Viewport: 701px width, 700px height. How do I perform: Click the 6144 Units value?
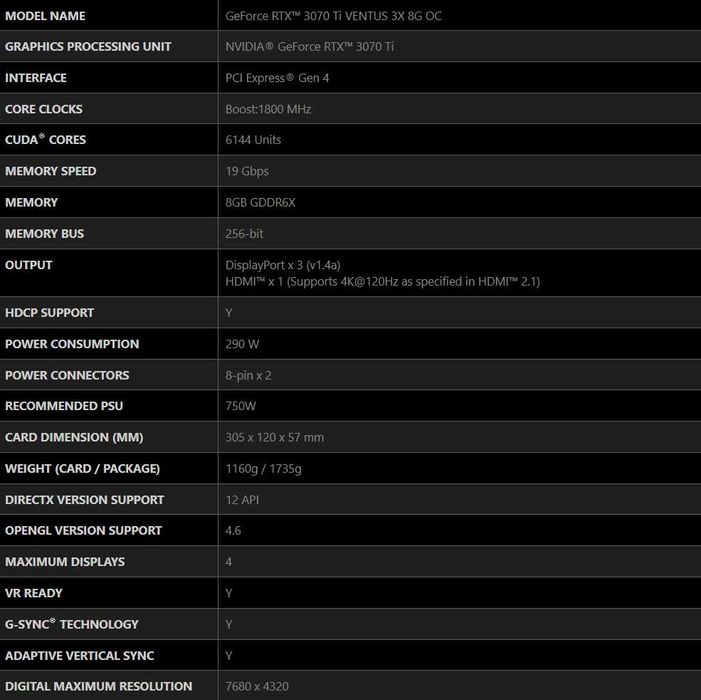[253, 140]
